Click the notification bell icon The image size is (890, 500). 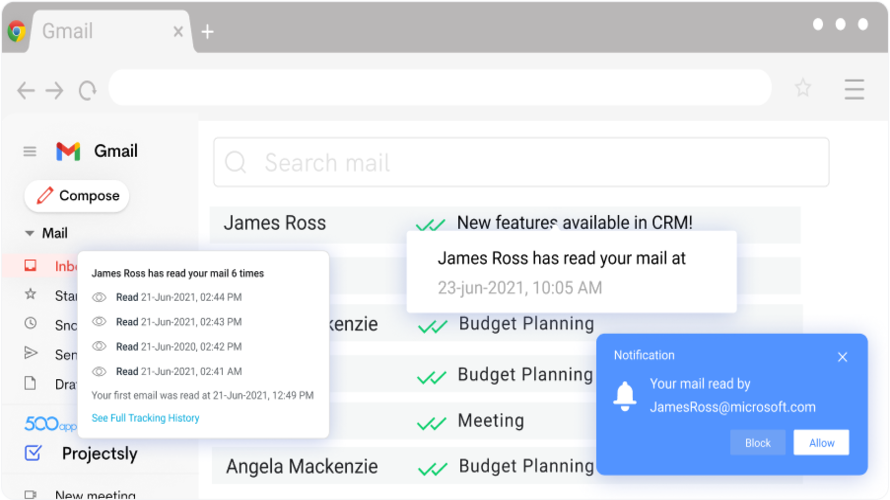pos(625,396)
